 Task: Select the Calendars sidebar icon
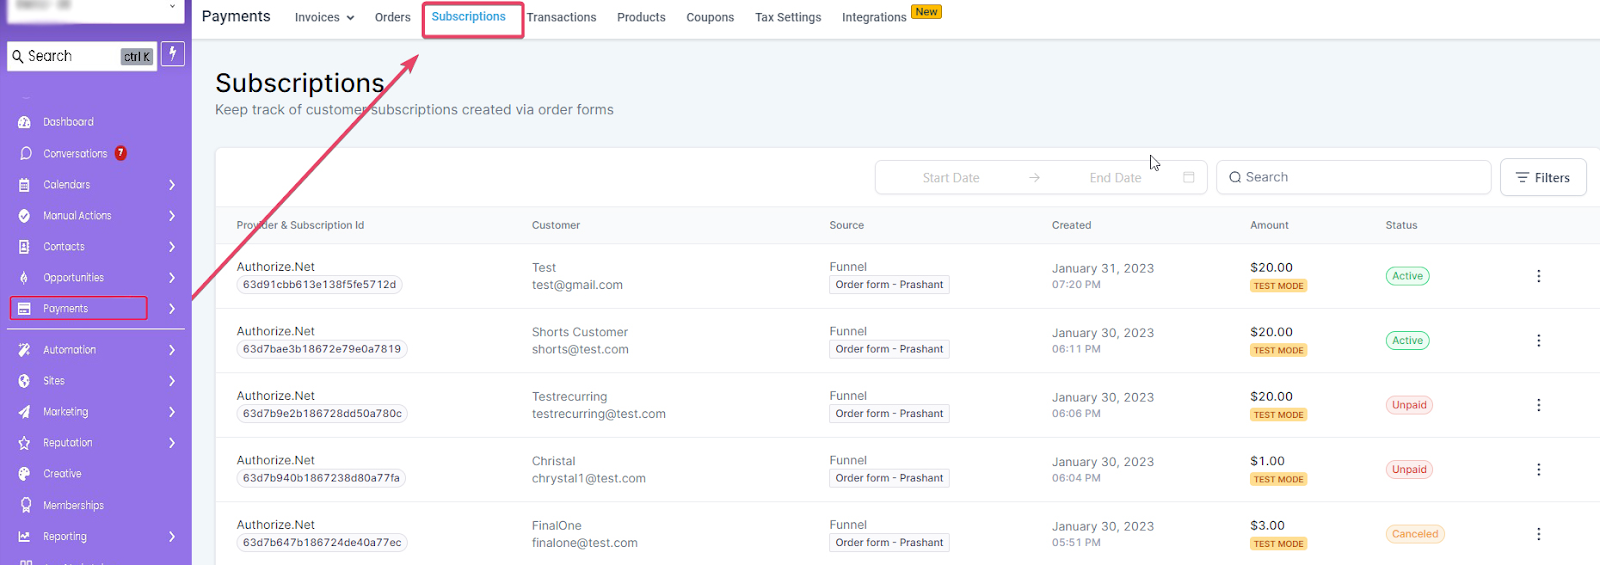tap(24, 185)
